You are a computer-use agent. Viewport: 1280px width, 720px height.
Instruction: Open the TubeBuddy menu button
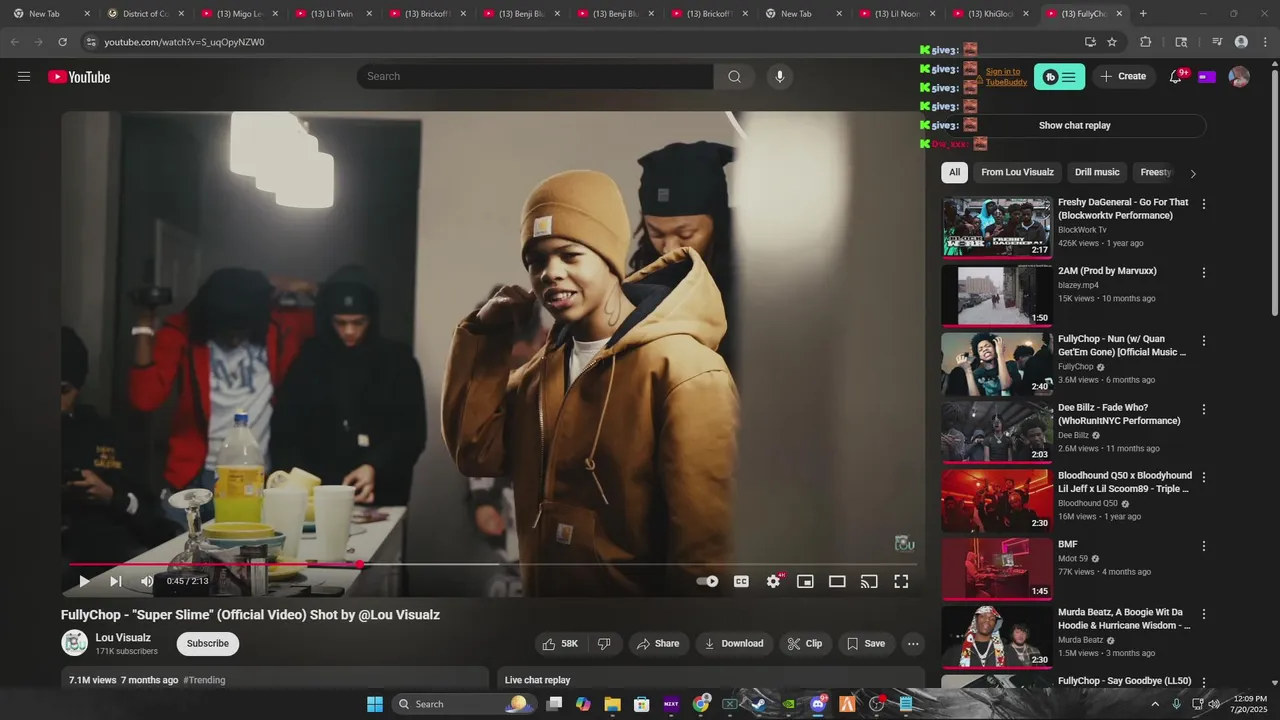tap(1059, 77)
